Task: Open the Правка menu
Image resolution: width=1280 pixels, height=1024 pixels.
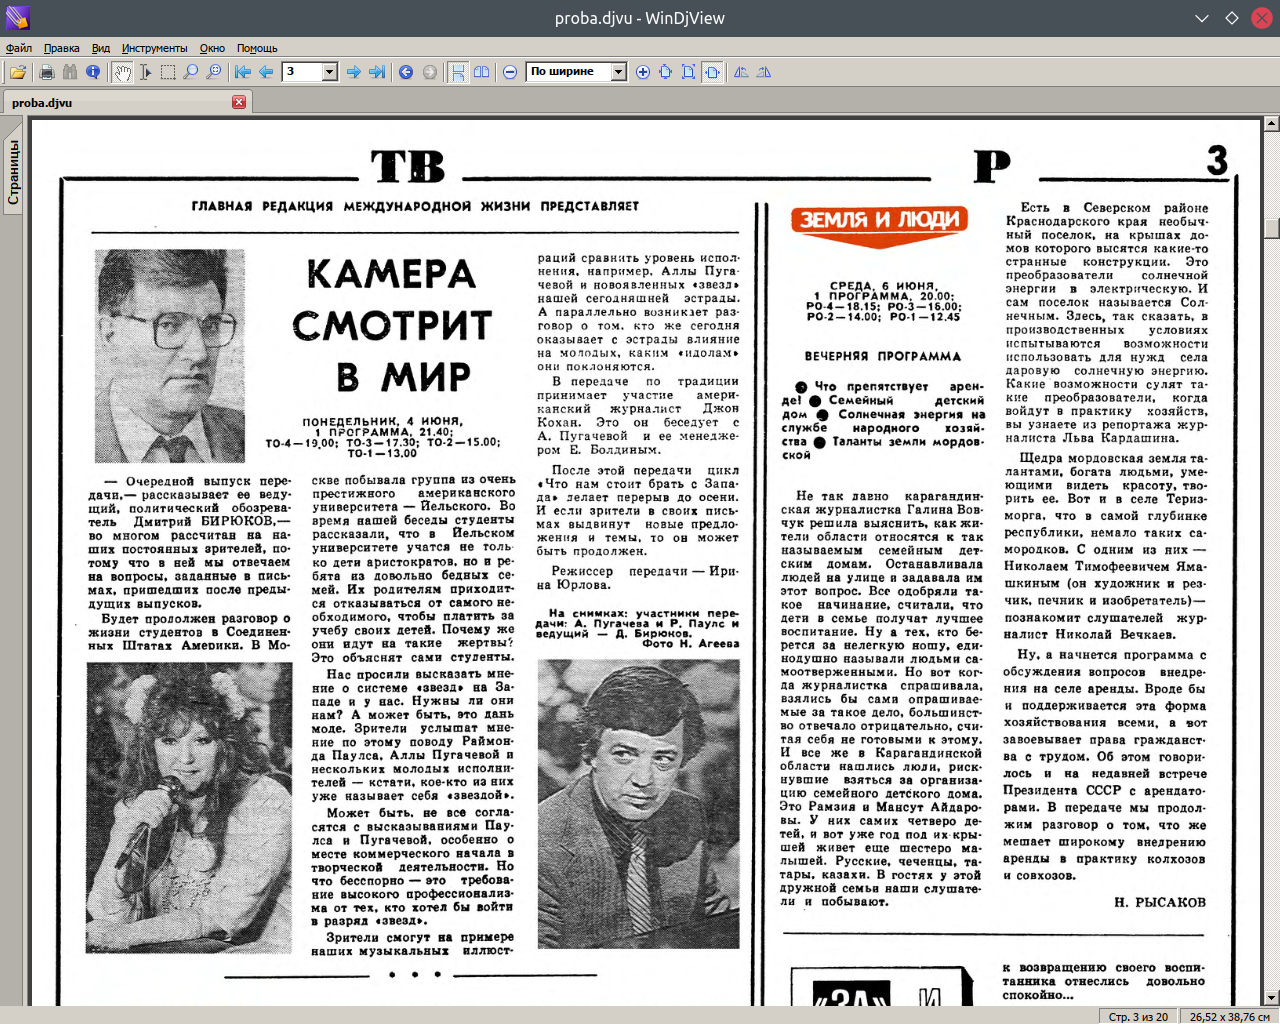Action: click(x=62, y=48)
